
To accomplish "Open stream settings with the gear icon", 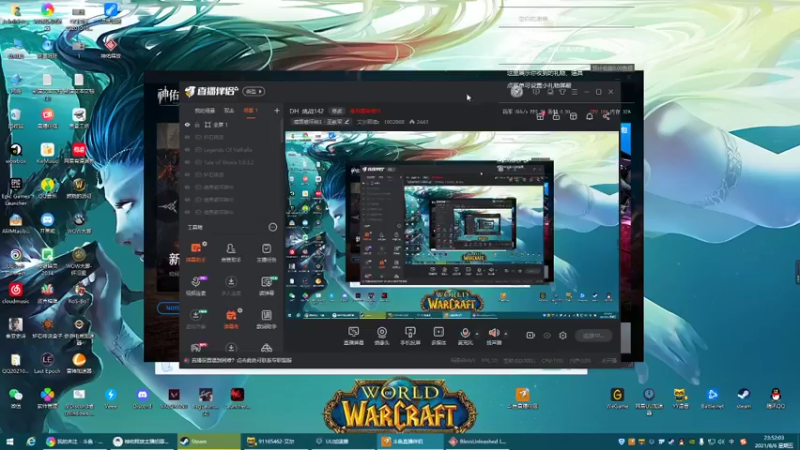I will (x=563, y=335).
